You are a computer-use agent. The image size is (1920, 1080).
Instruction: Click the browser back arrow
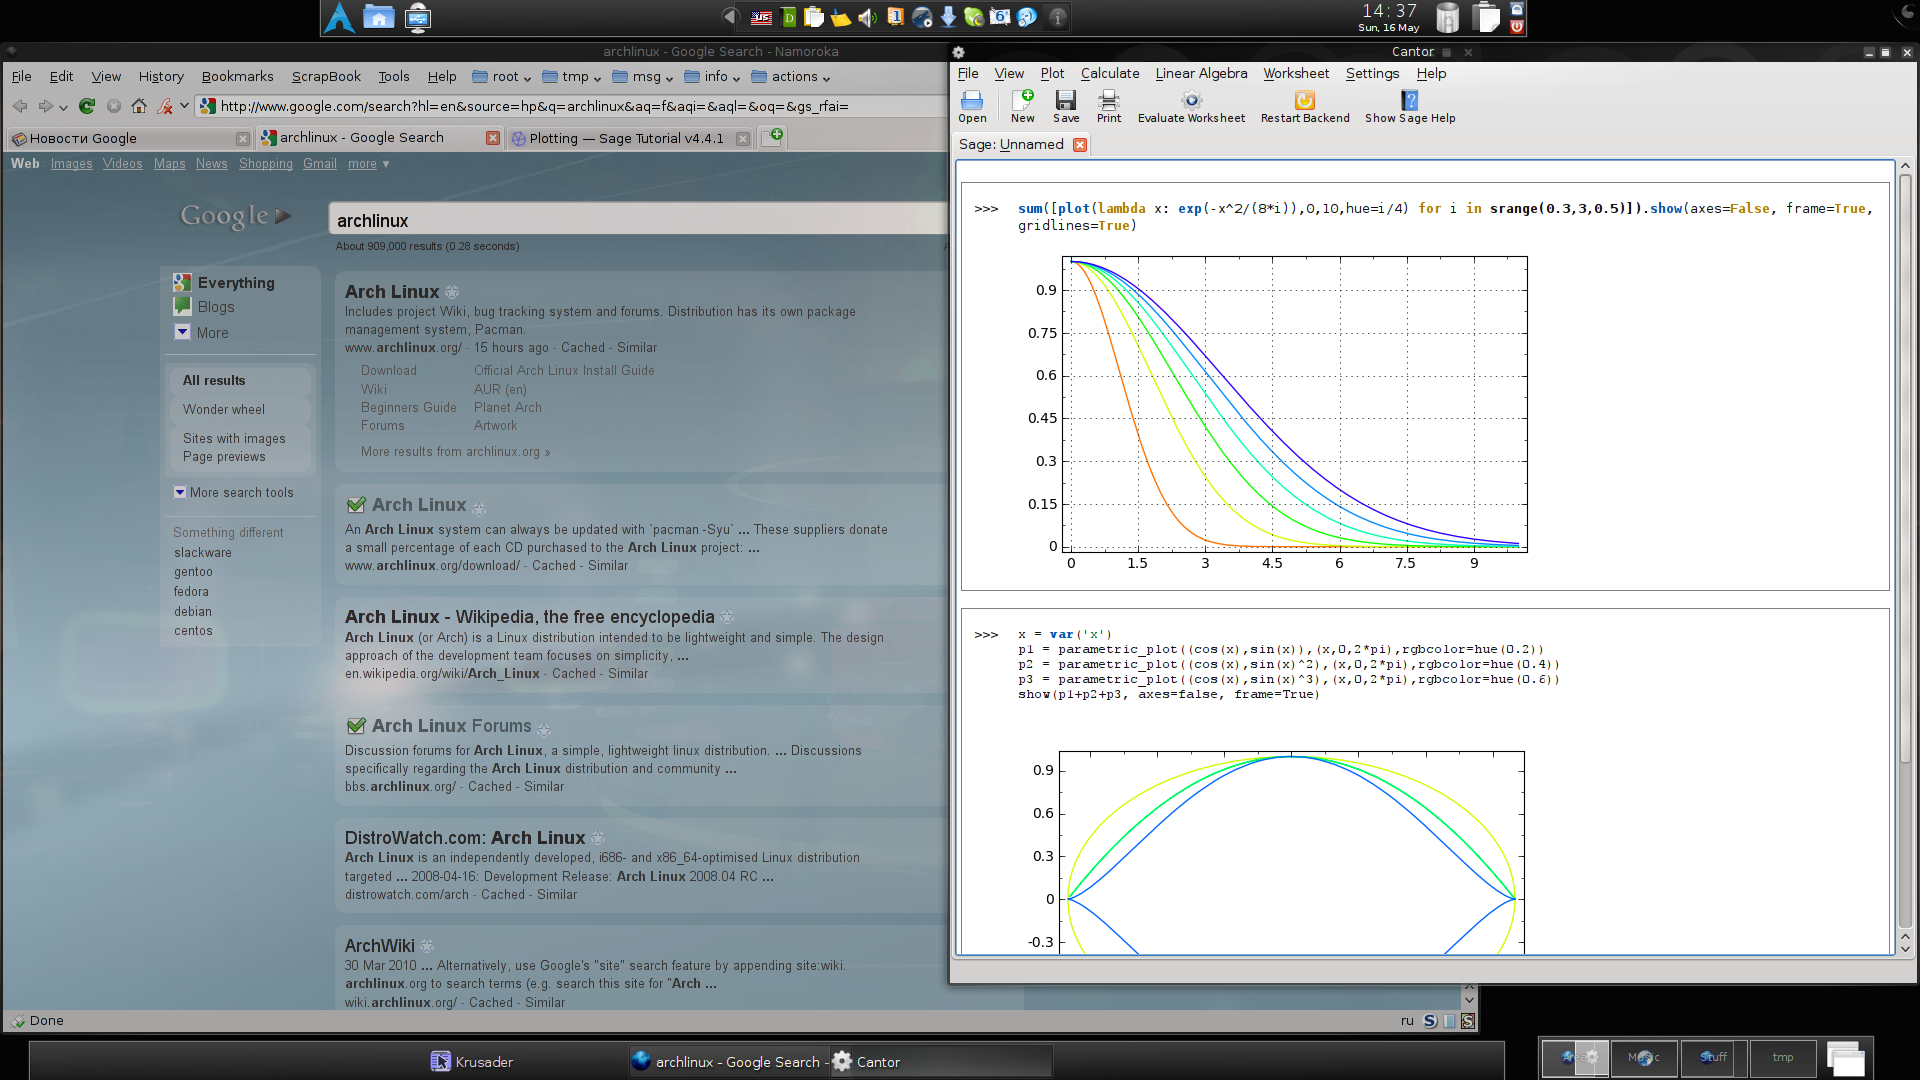20,106
